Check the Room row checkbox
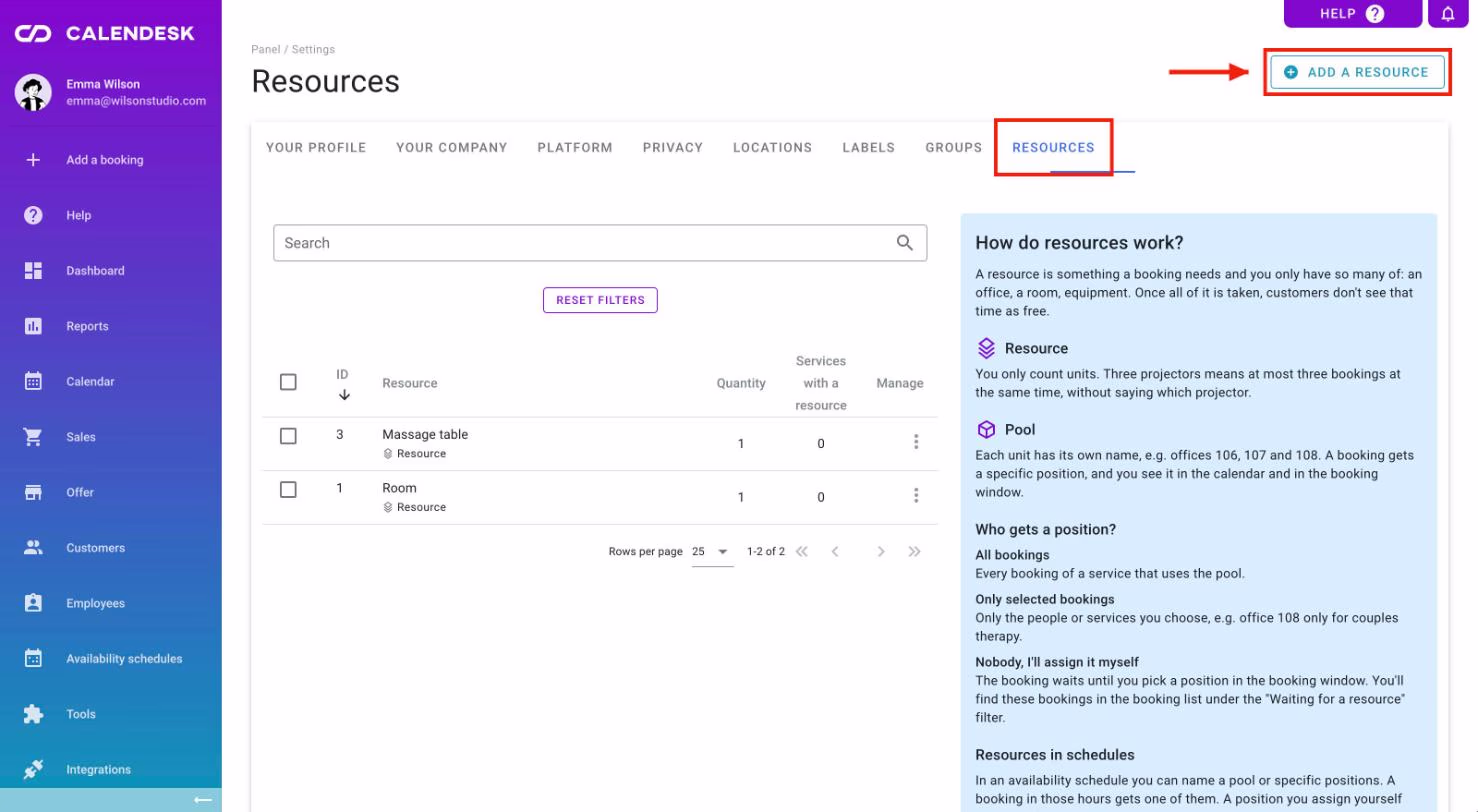The height and width of the screenshot is (812, 1478). 288,490
